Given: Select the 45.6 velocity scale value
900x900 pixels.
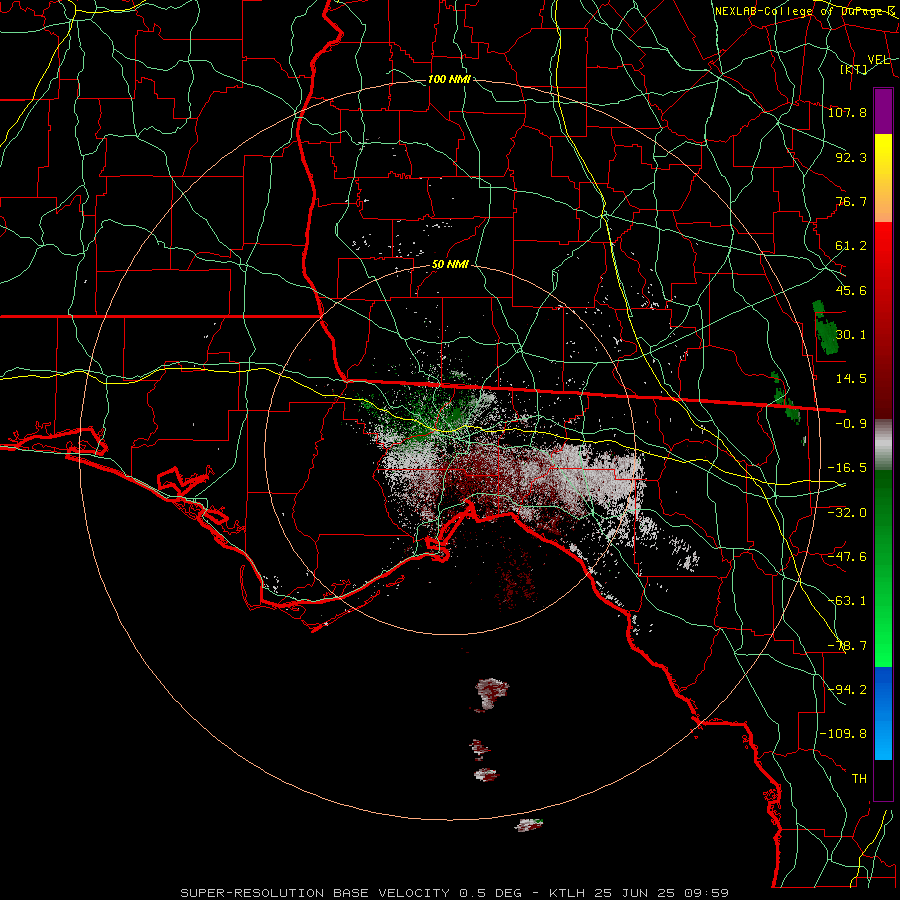Looking at the screenshot, I should click(x=851, y=290).
